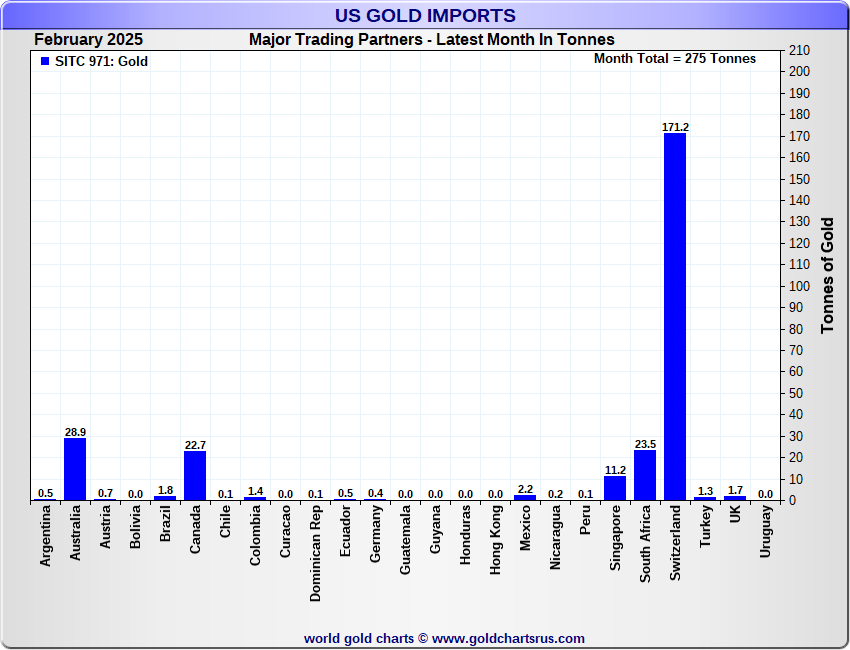
Task: Click the Tonnes of Gold axis title
Action: coord(827,275)
